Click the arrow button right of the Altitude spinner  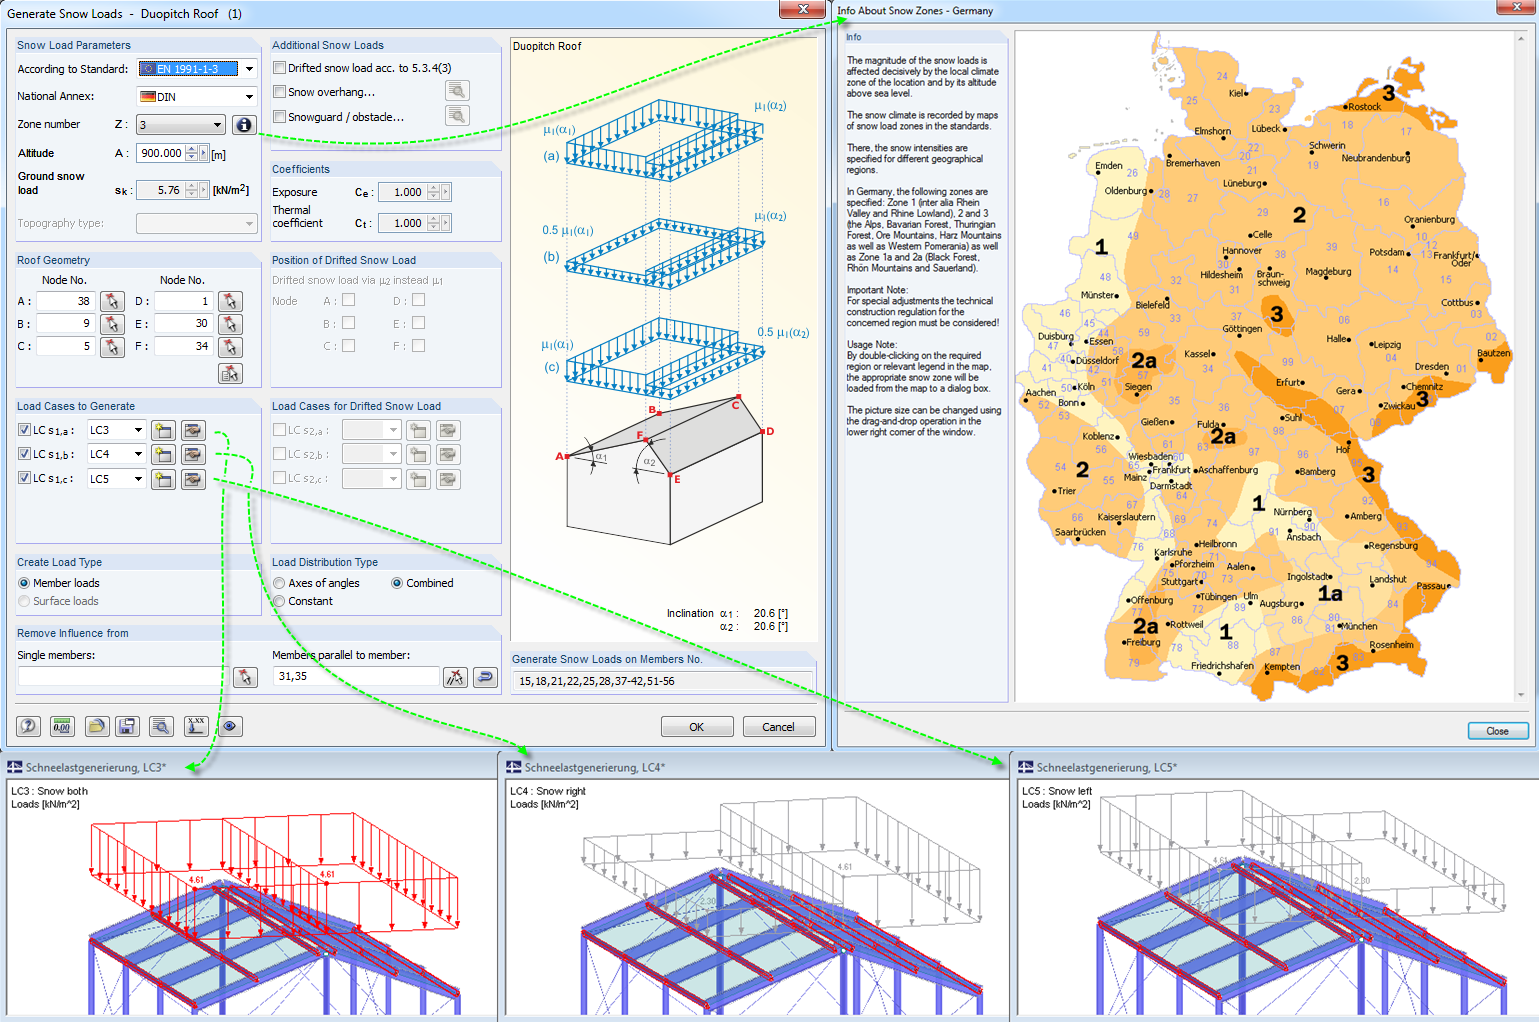(204, 153)
